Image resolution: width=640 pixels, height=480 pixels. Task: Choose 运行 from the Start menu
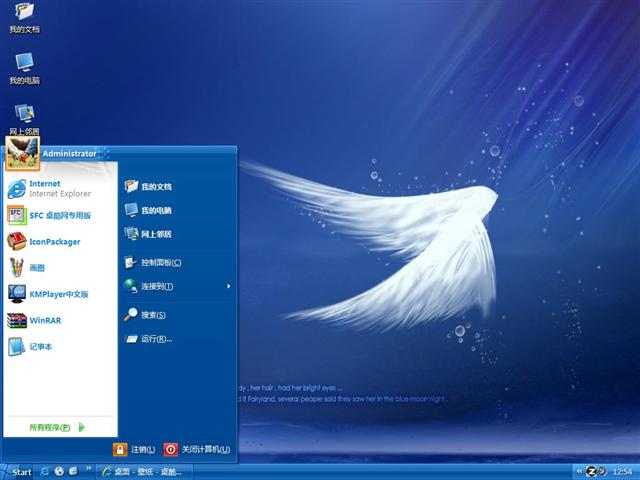pyautogui.click(x=156, y=339)
